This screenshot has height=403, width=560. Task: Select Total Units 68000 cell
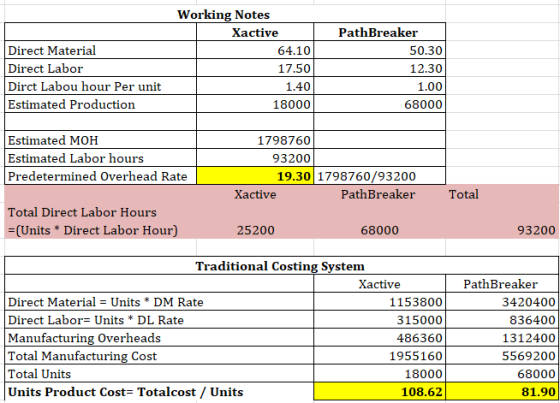pyautogui.click(x=501, y=374)
